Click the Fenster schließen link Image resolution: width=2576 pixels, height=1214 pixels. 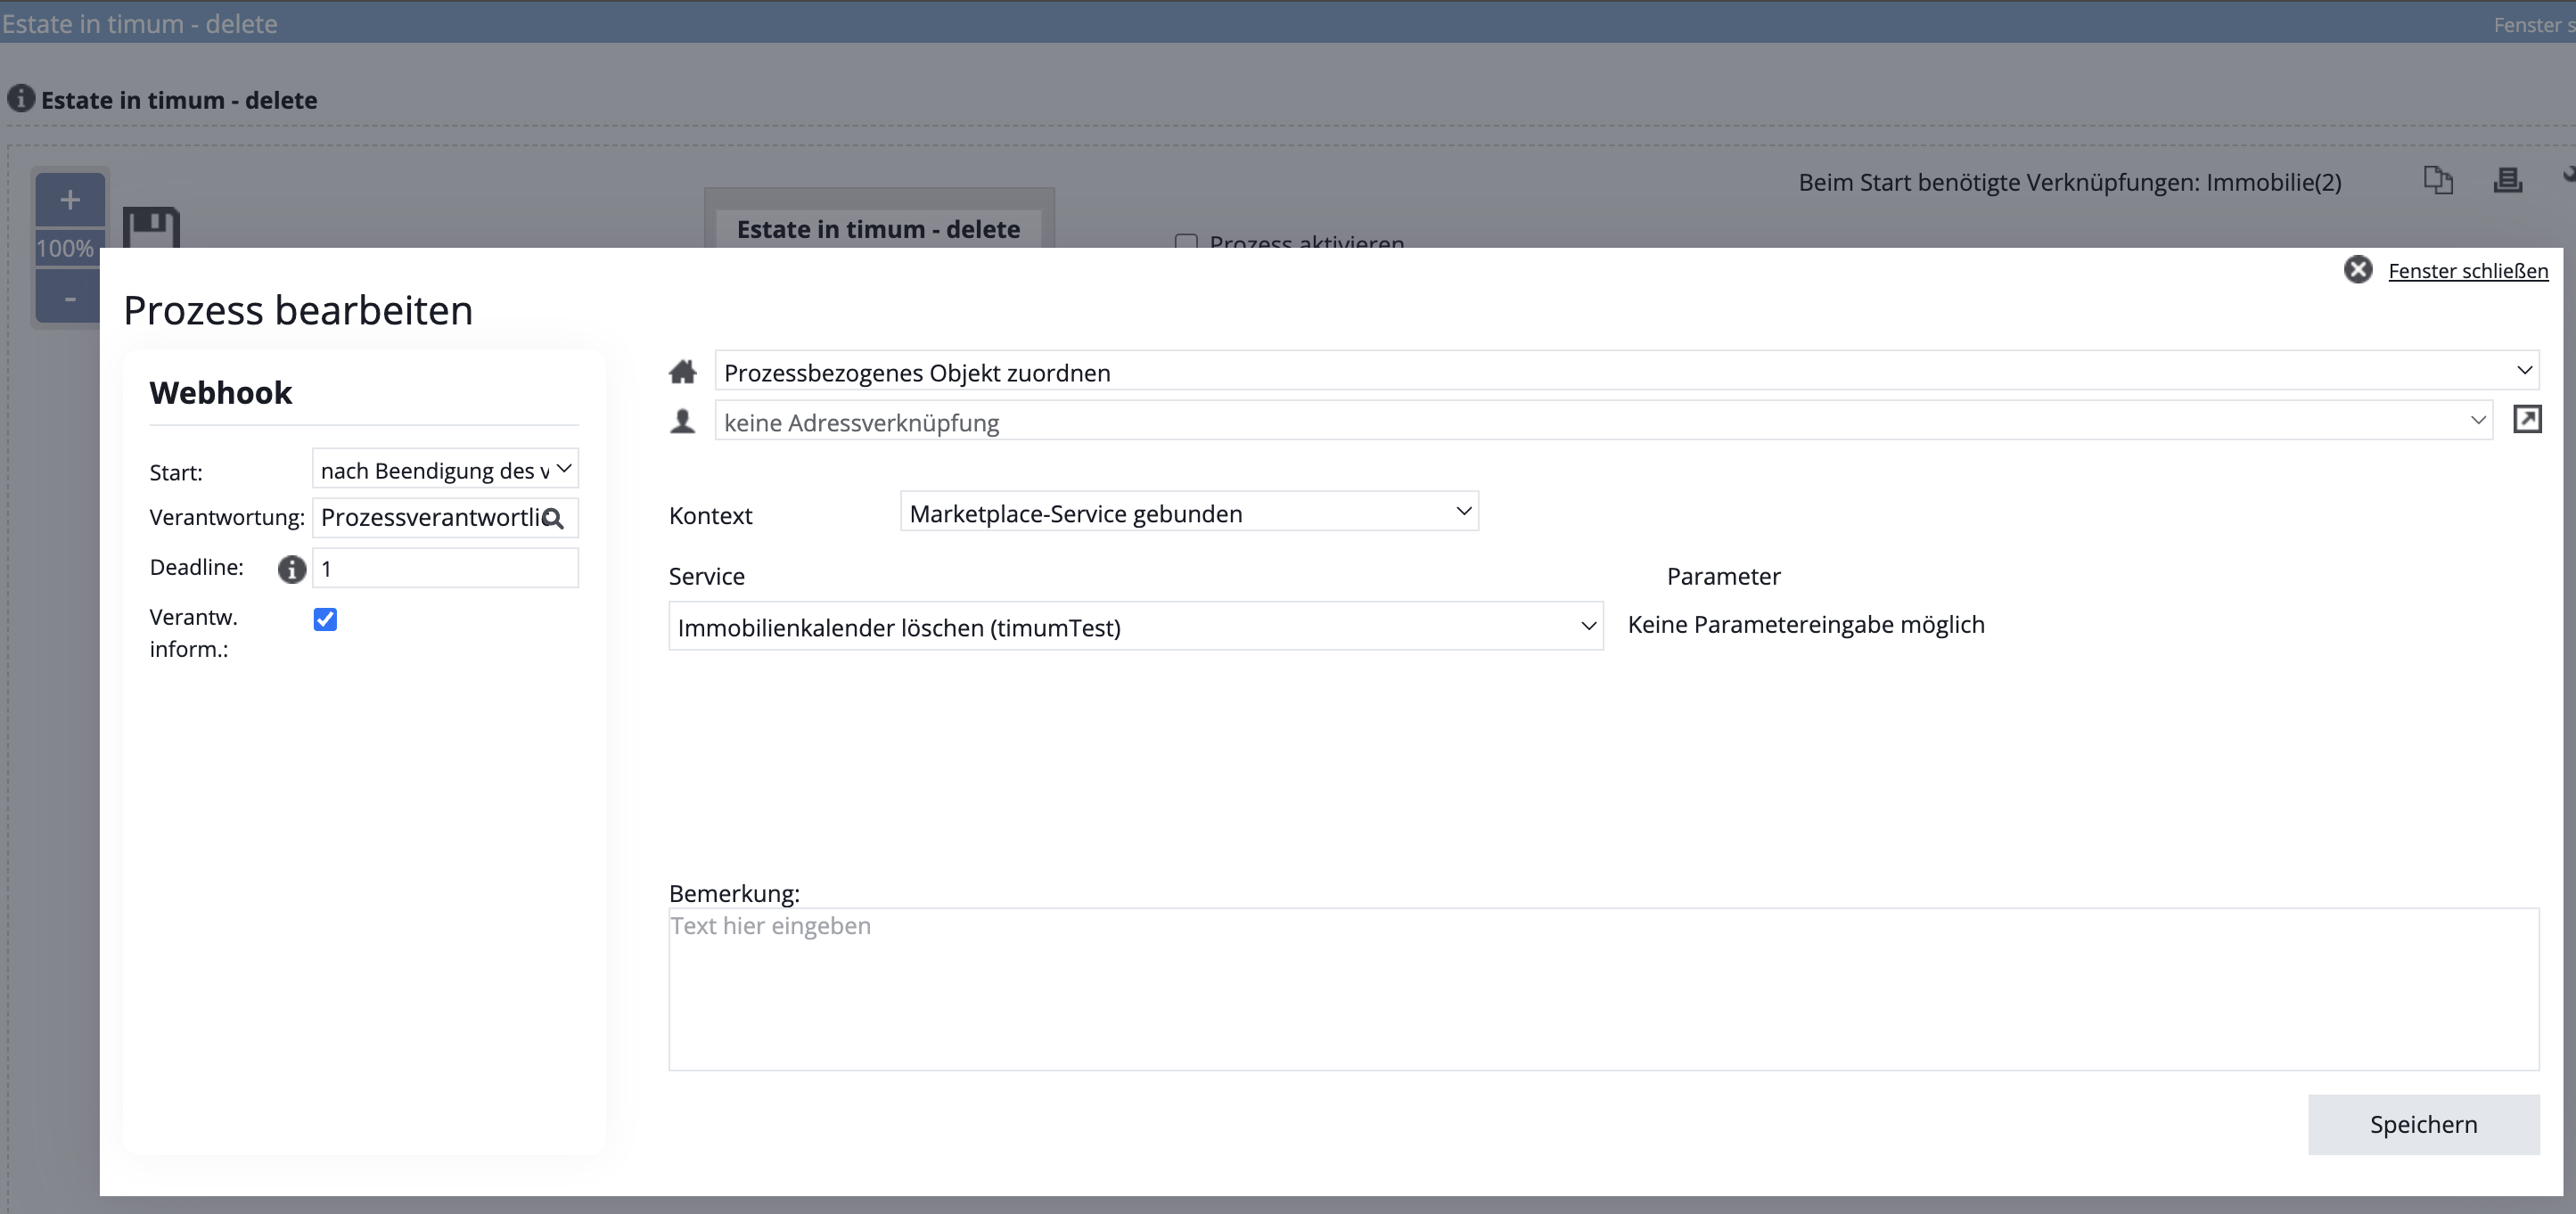pyautogui.click(x=2468, y=270)
